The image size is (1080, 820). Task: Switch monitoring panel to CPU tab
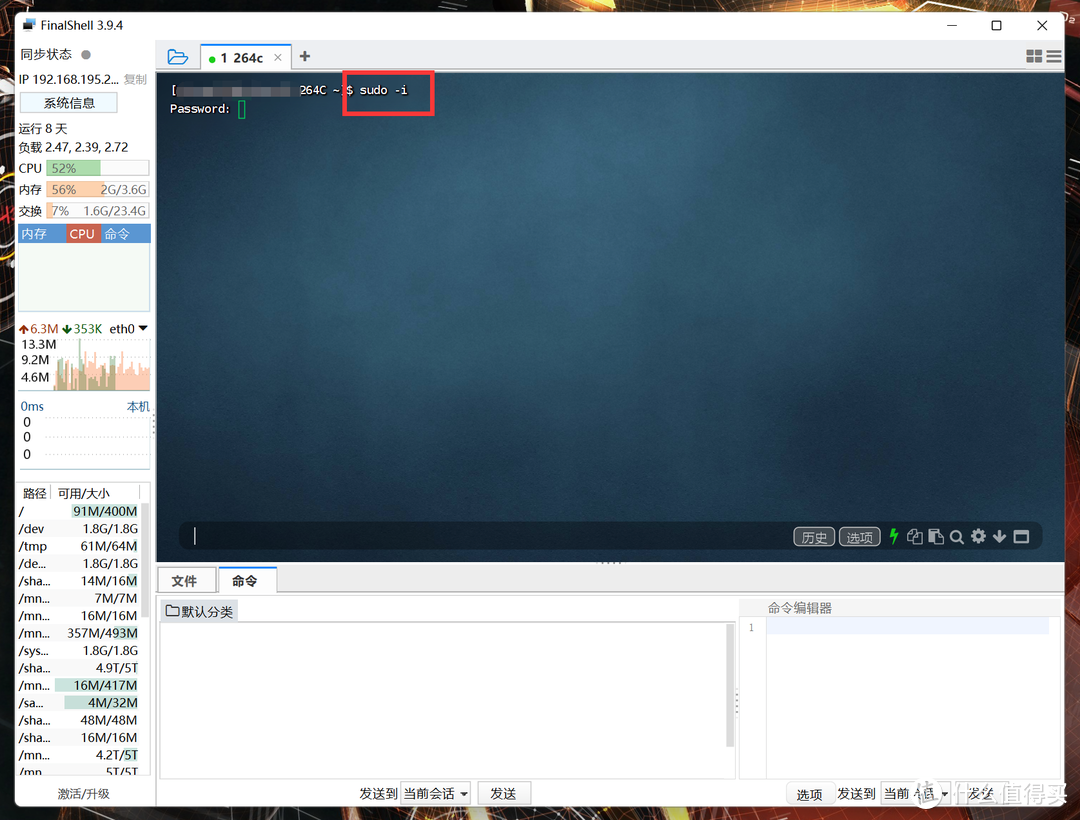pos(82,233)
